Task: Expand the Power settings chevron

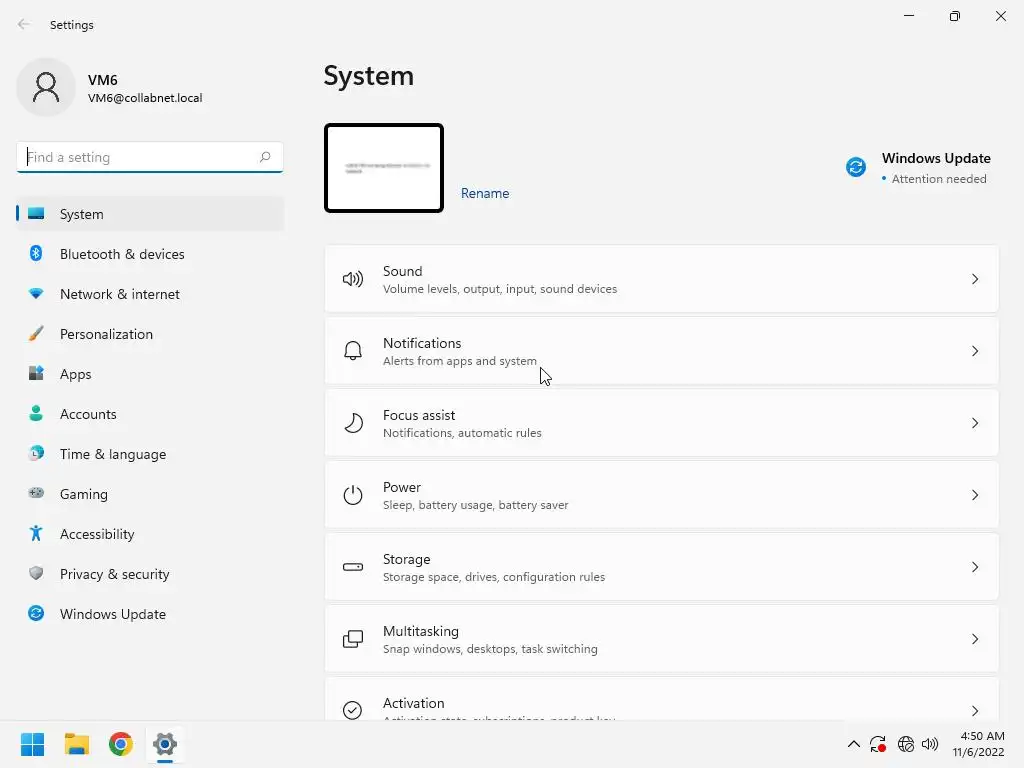Action: 974,495
